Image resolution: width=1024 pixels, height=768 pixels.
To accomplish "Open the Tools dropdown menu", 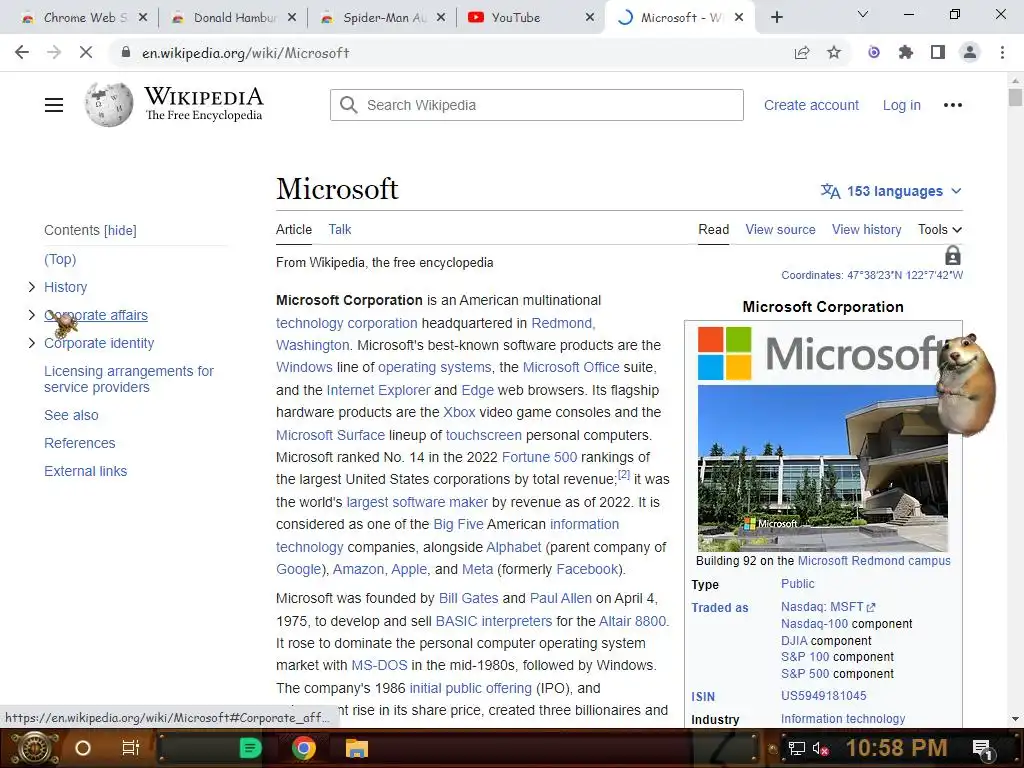I will [940, 229].
